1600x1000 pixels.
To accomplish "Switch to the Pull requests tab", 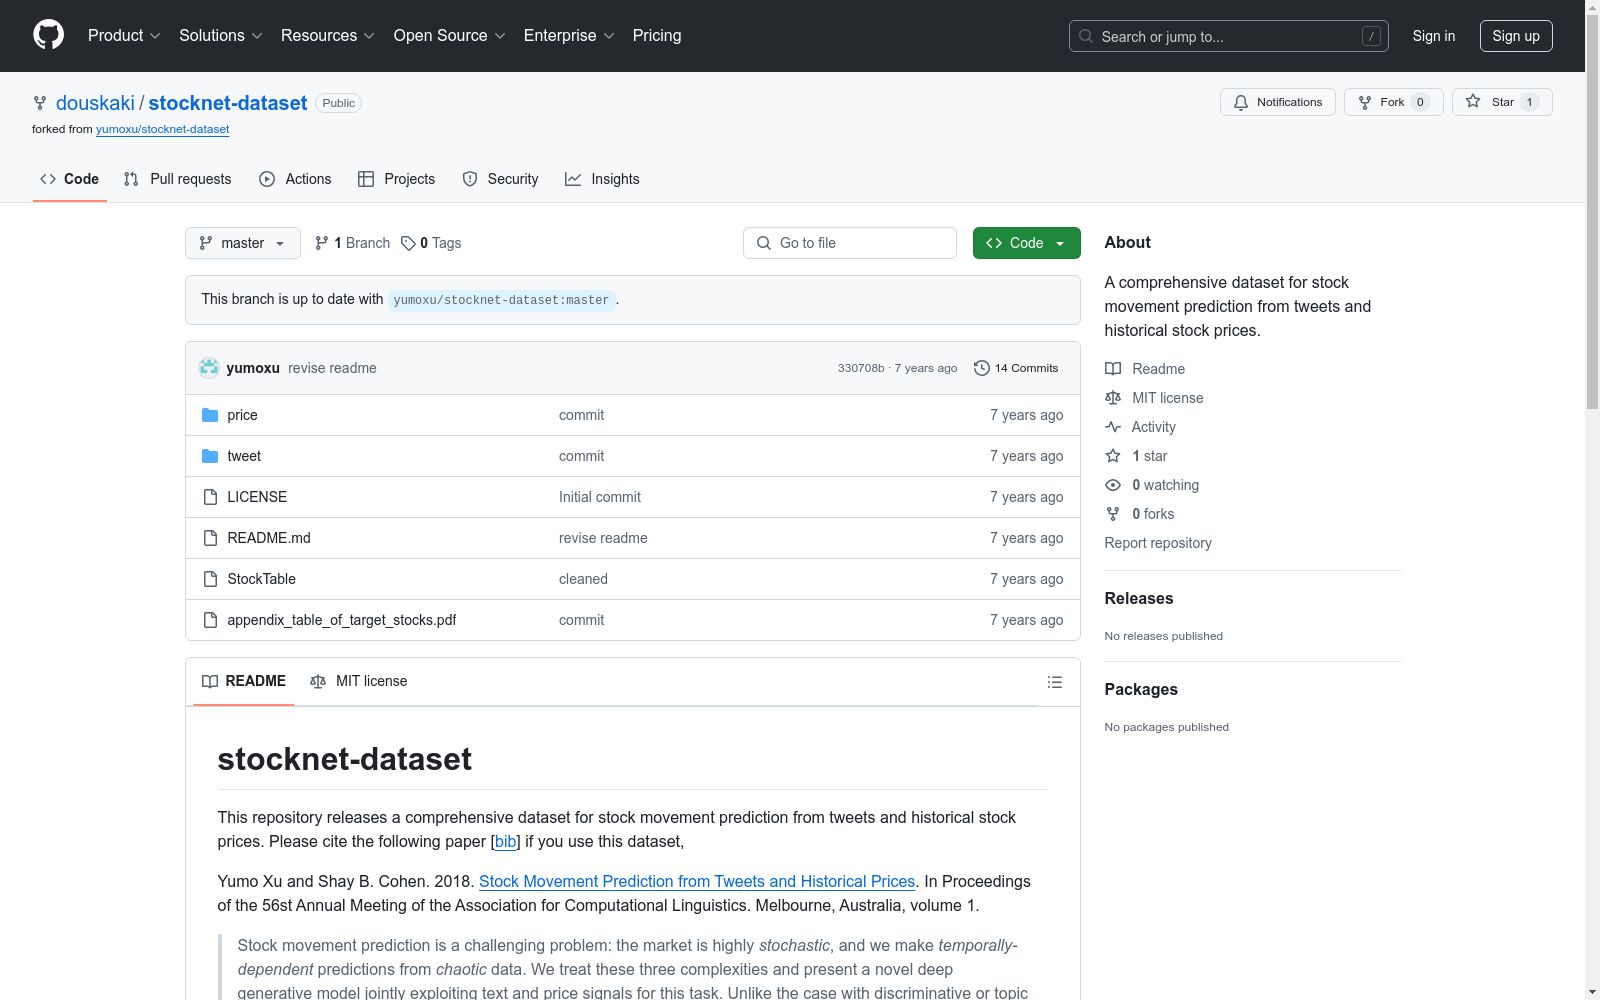I will click(x=177, y=179).
